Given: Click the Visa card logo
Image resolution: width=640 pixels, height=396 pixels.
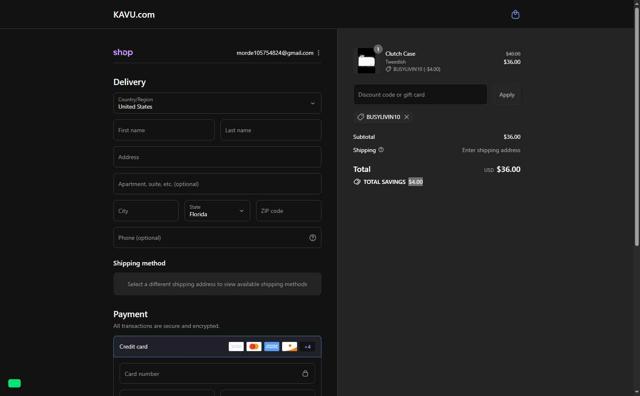Looking at the screenshot, I should click(236, 347).
